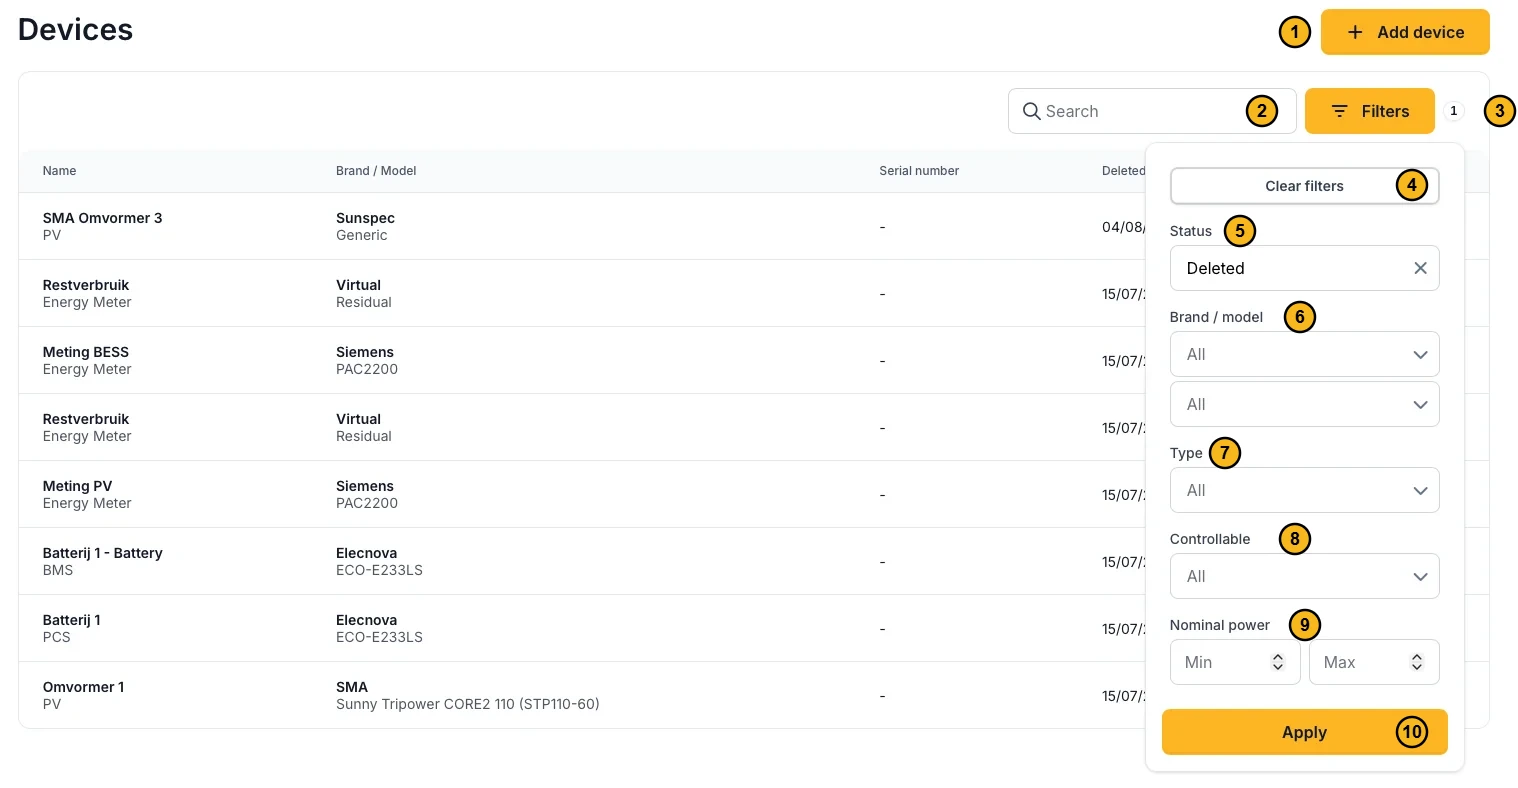Click the Name column header
The image size is (1518, 788).
click(59, 171)
